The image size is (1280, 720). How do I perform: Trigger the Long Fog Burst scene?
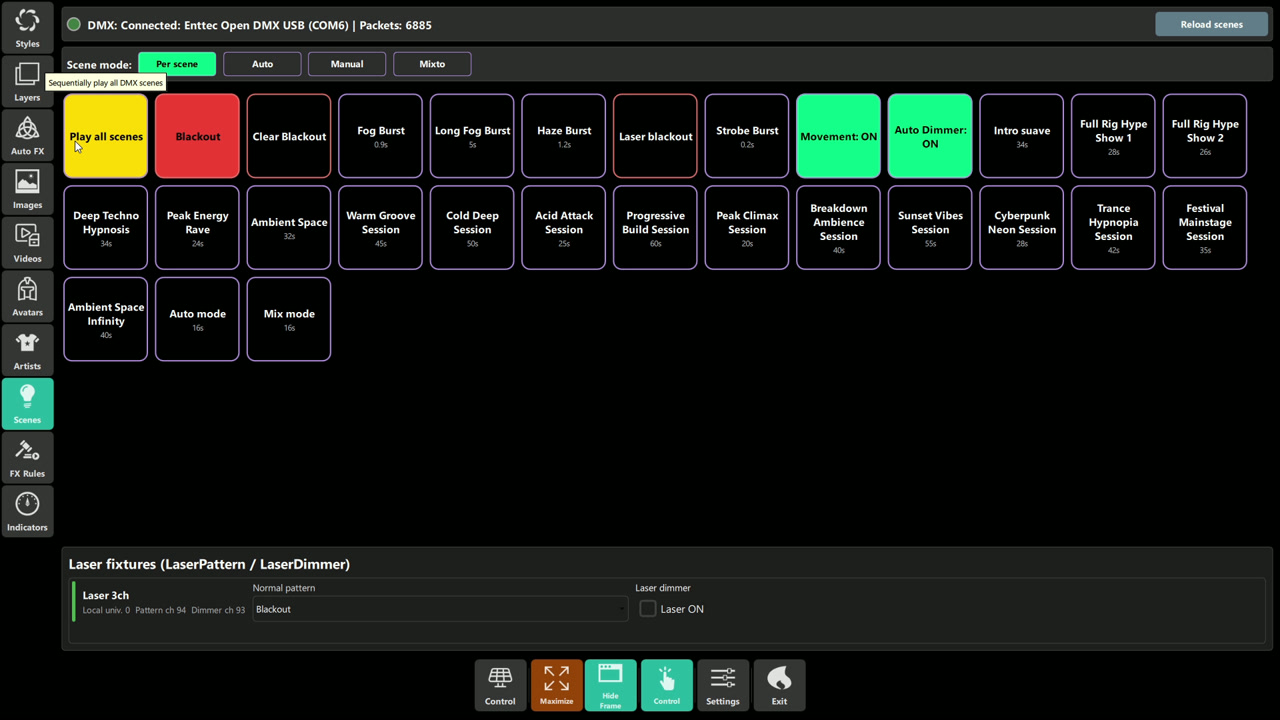click(472, 136)
